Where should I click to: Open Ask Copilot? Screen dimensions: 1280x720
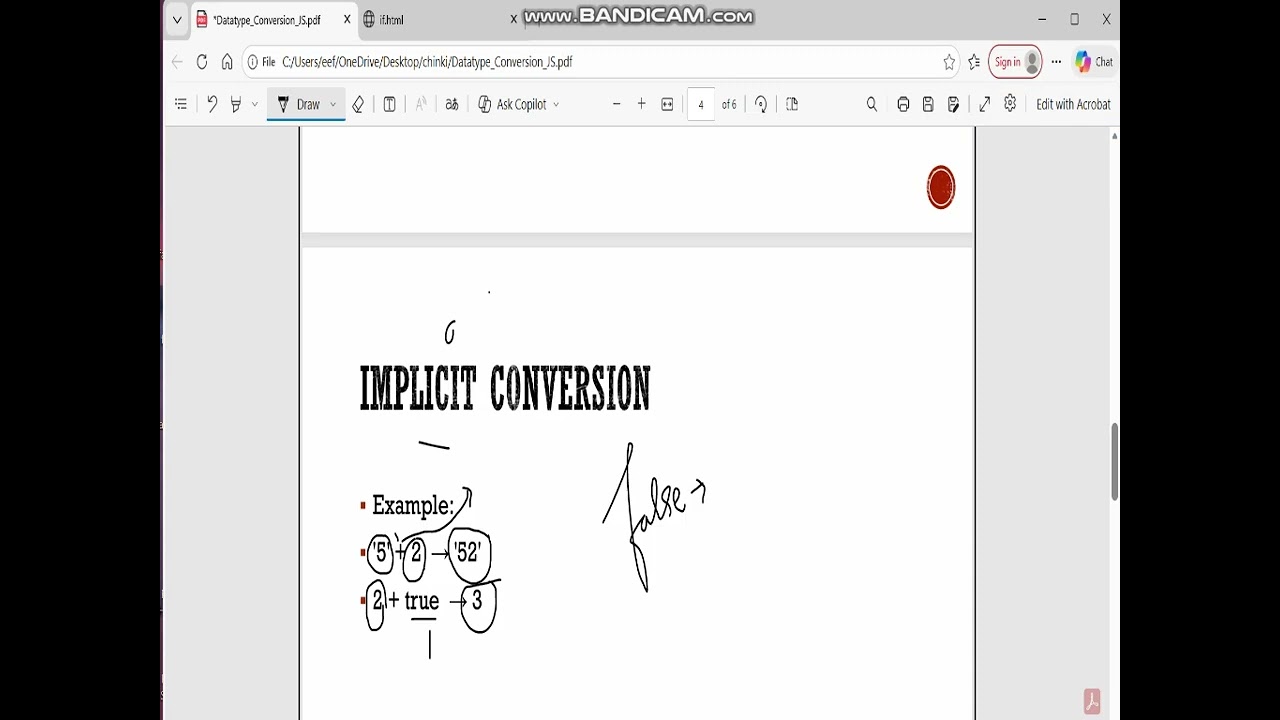[x=512, y=104]
